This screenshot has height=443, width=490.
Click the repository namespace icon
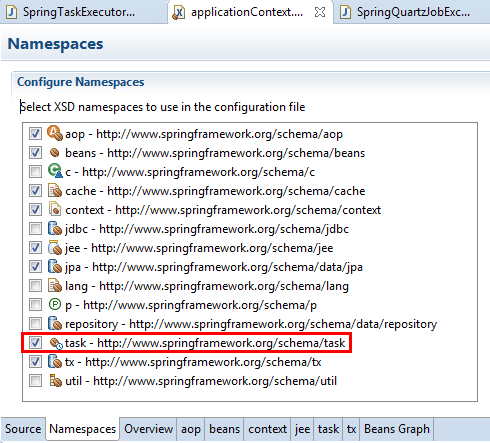pos(55,323)
